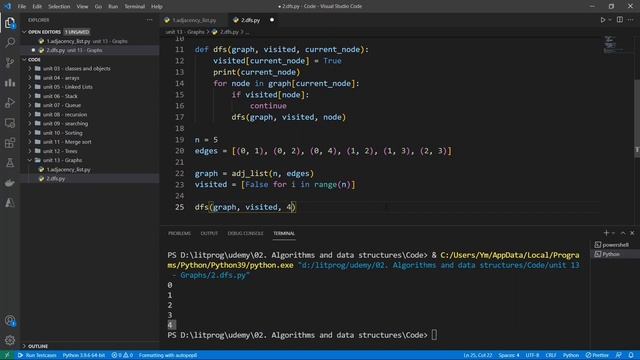This screenshot has width=640, height=360.
Task: Click the feedback icon in status bar
Action: coord(619,355)
